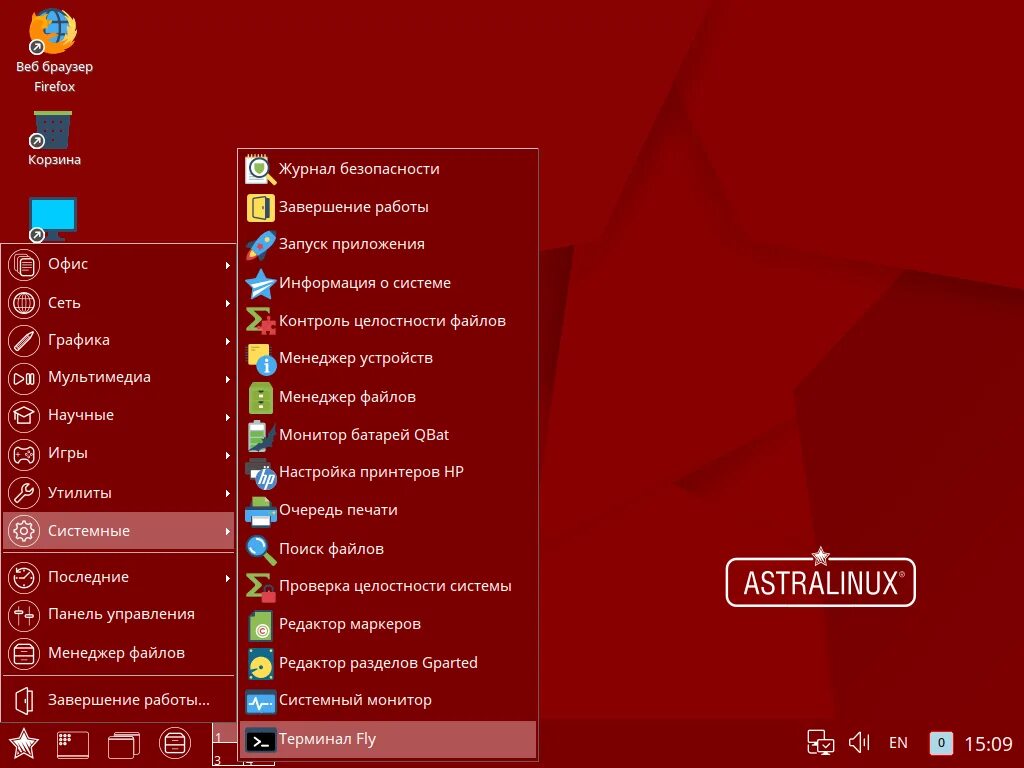Click the green cabinet icon for Менеджер файлов
The image size is (1024, 768).
pos(260,397)
